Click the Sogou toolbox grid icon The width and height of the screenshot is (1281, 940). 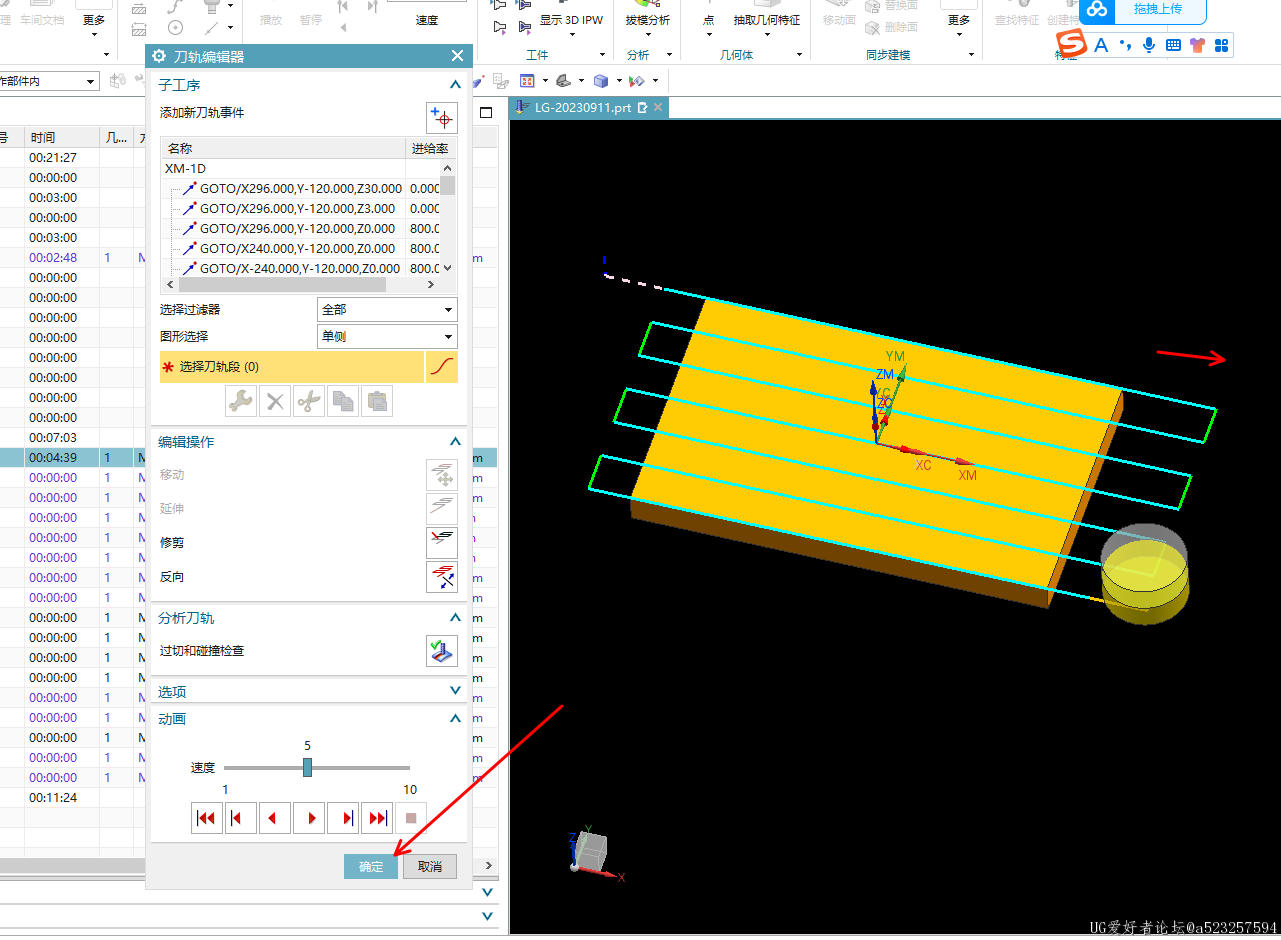[x=1221, y=45]
